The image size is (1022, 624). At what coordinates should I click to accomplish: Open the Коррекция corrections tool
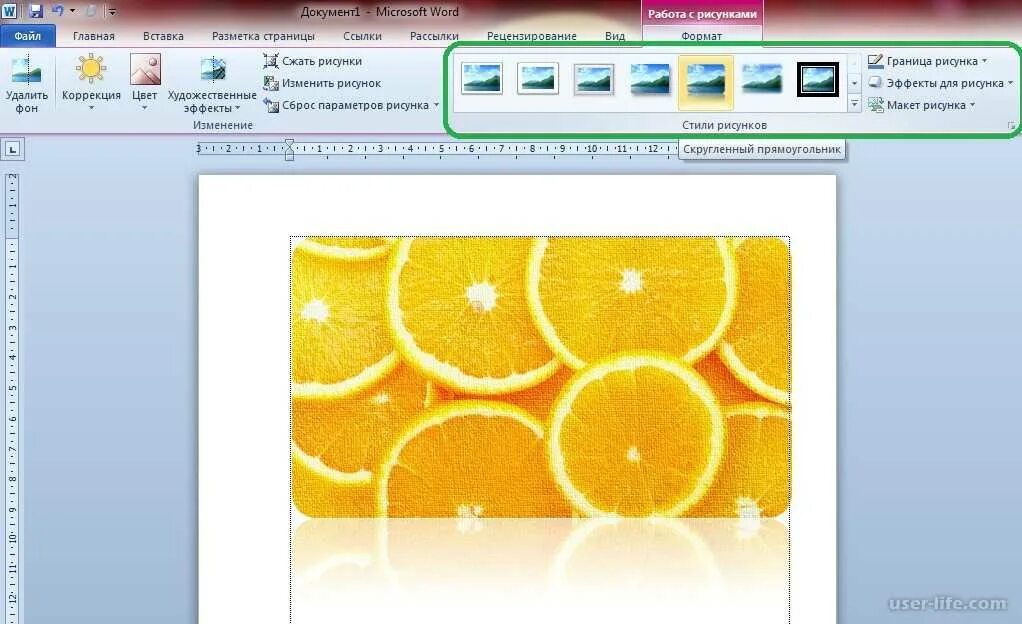point(91,83)
